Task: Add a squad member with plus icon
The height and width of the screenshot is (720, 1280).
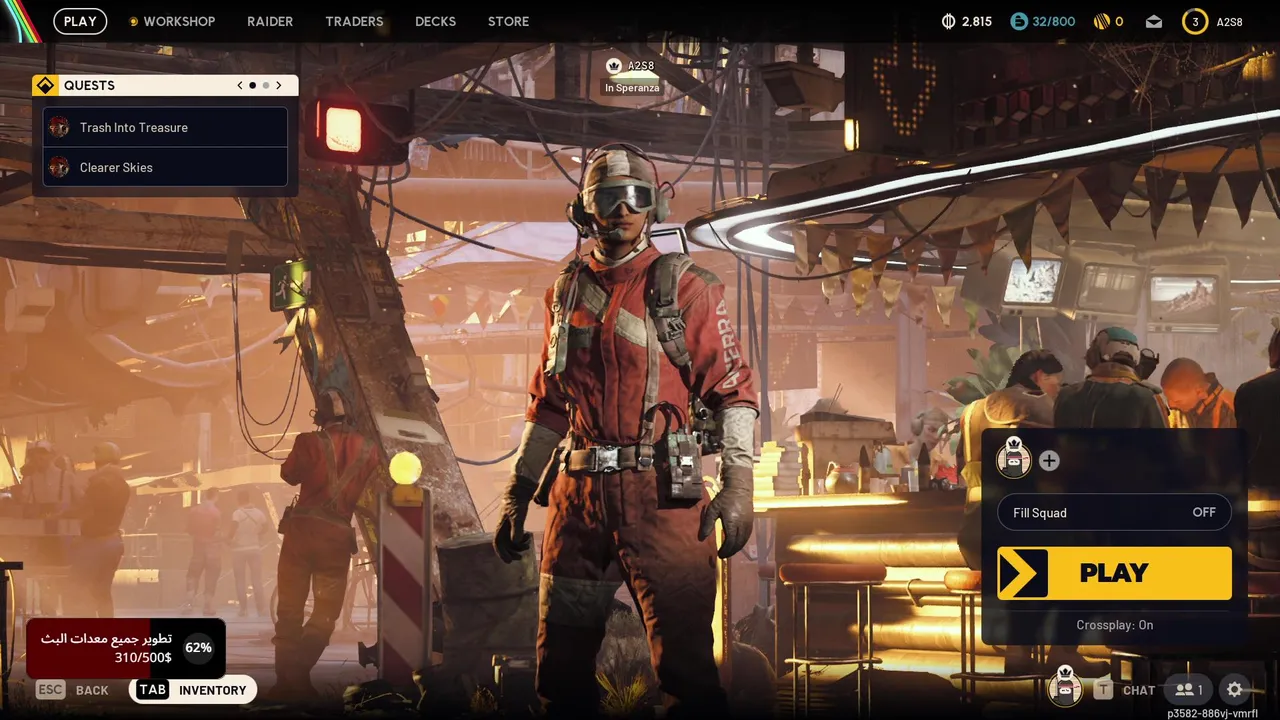Action: coord(1049,461)
